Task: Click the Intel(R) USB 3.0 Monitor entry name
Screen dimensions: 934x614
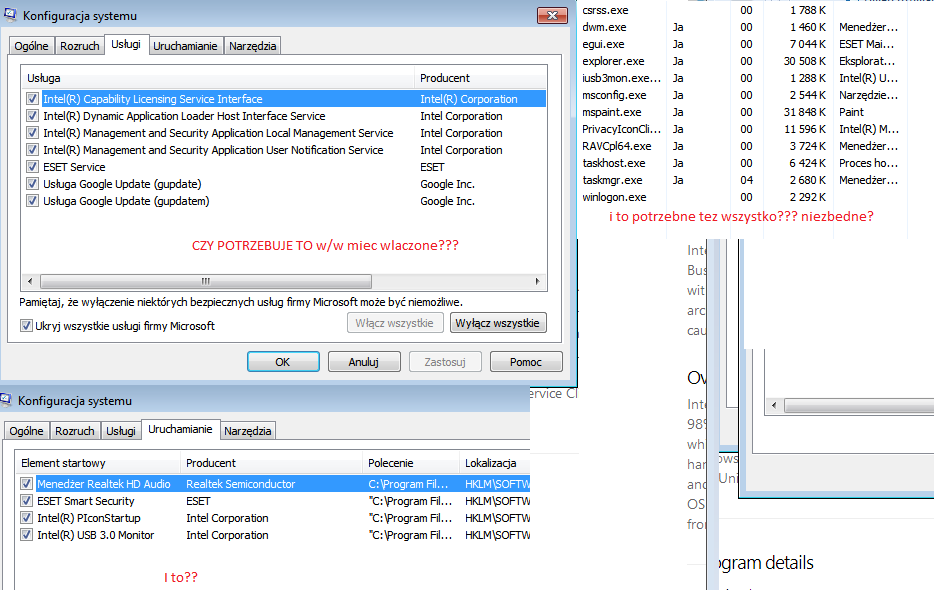Action: click(x=95, y=535)
